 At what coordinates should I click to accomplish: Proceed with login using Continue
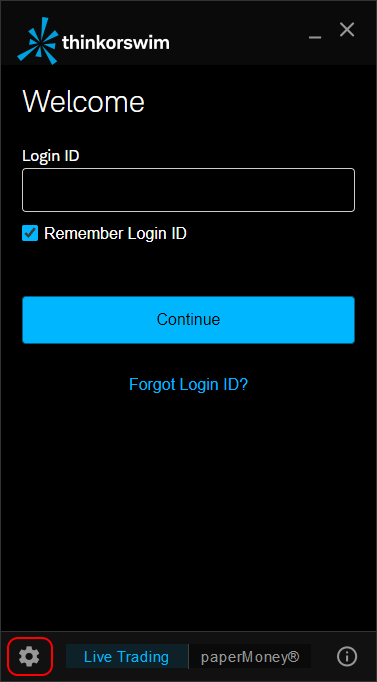point(188,320)
